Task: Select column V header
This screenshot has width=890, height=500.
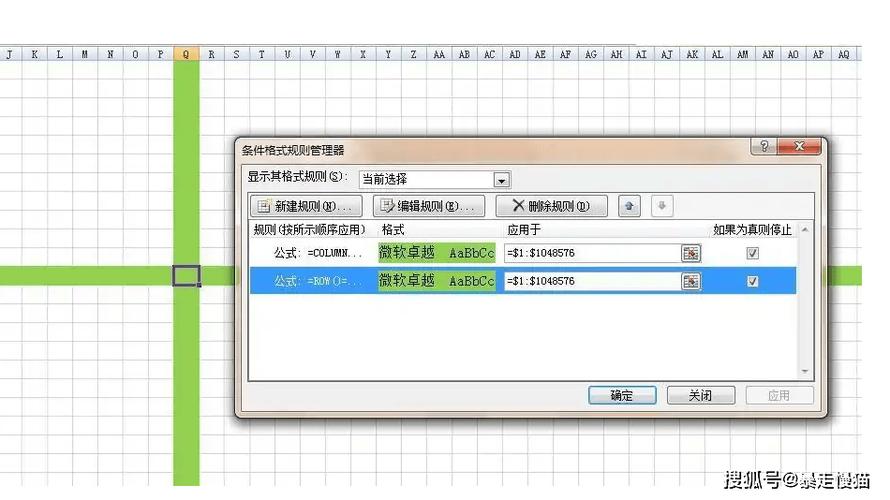Action: pyautogui.click(x=312, y=54)
